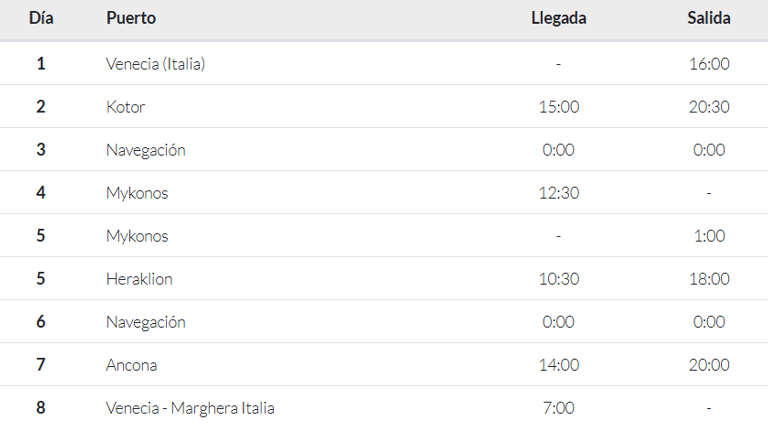The height and width of the screenshot is (442, 768).
Task: Click Heraklion arrival time 10:30
Action: pyautogui.click(x=559, y=279)
